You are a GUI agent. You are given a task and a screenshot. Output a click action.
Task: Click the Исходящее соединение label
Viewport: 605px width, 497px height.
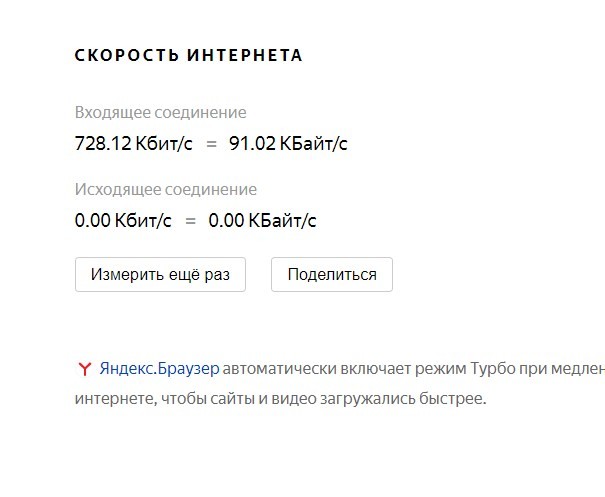click(166, 189)
